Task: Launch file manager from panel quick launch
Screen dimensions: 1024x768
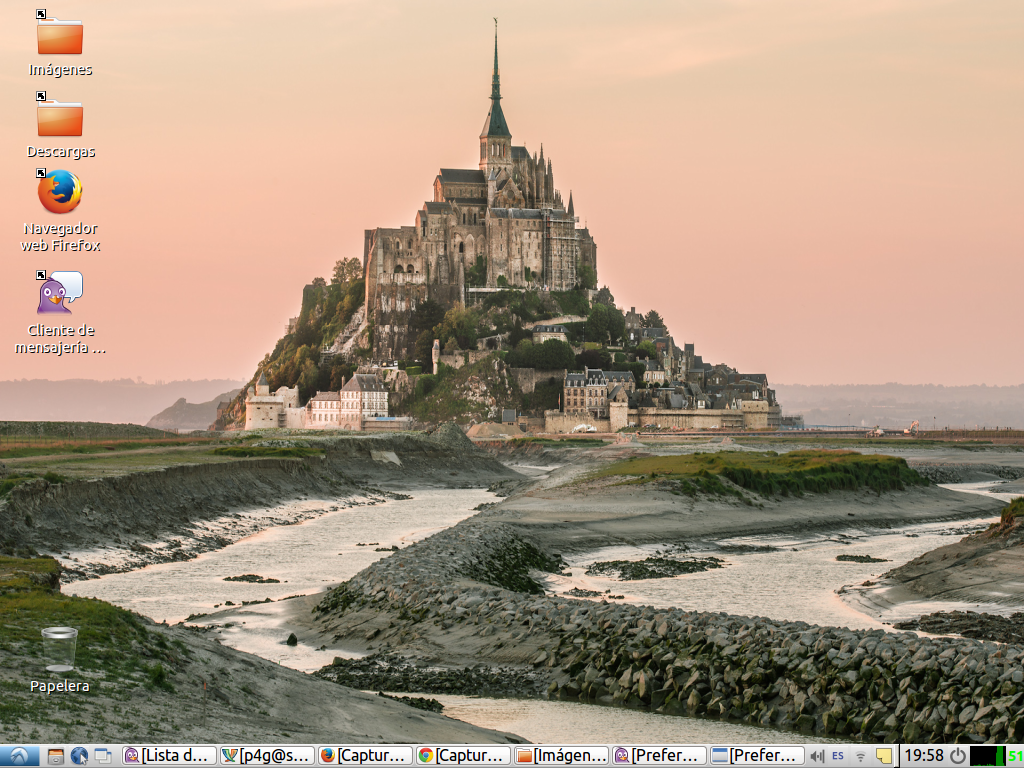Action: 56,756
